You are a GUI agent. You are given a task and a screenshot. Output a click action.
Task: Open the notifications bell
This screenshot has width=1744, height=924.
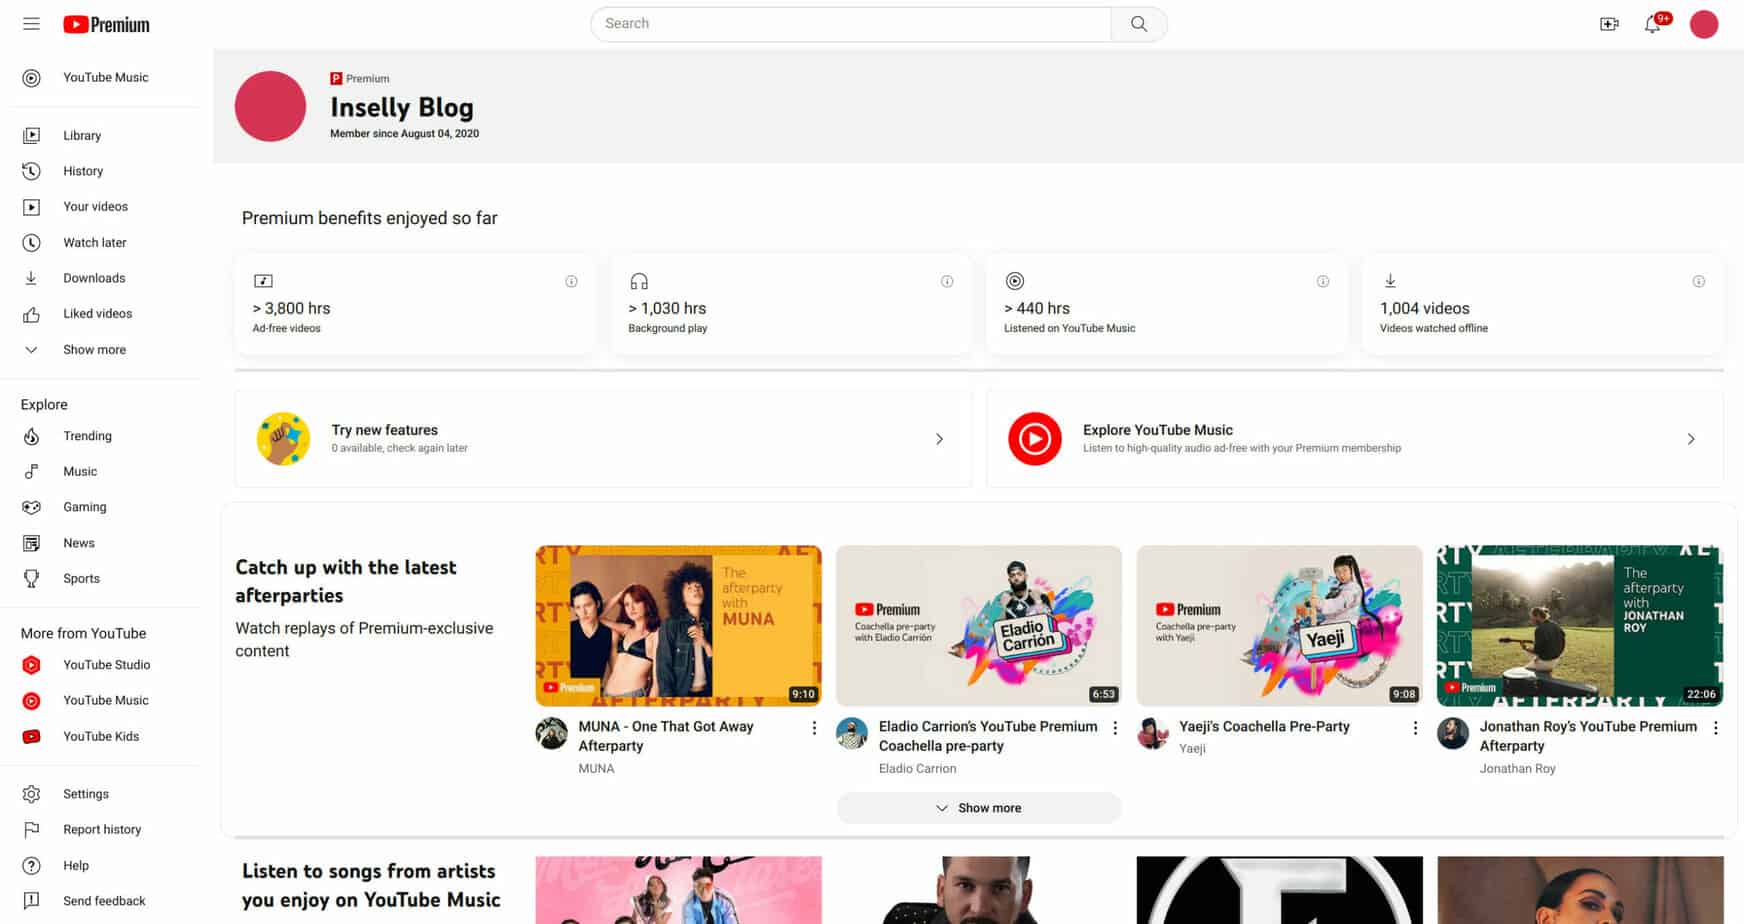pyautogui.click(x=1654, y=24)
